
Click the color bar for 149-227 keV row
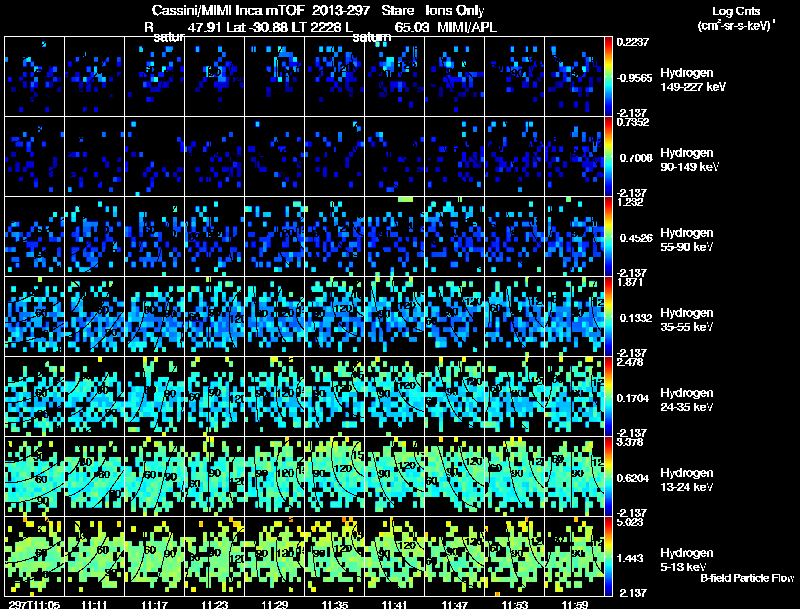(x=608, y=76)
